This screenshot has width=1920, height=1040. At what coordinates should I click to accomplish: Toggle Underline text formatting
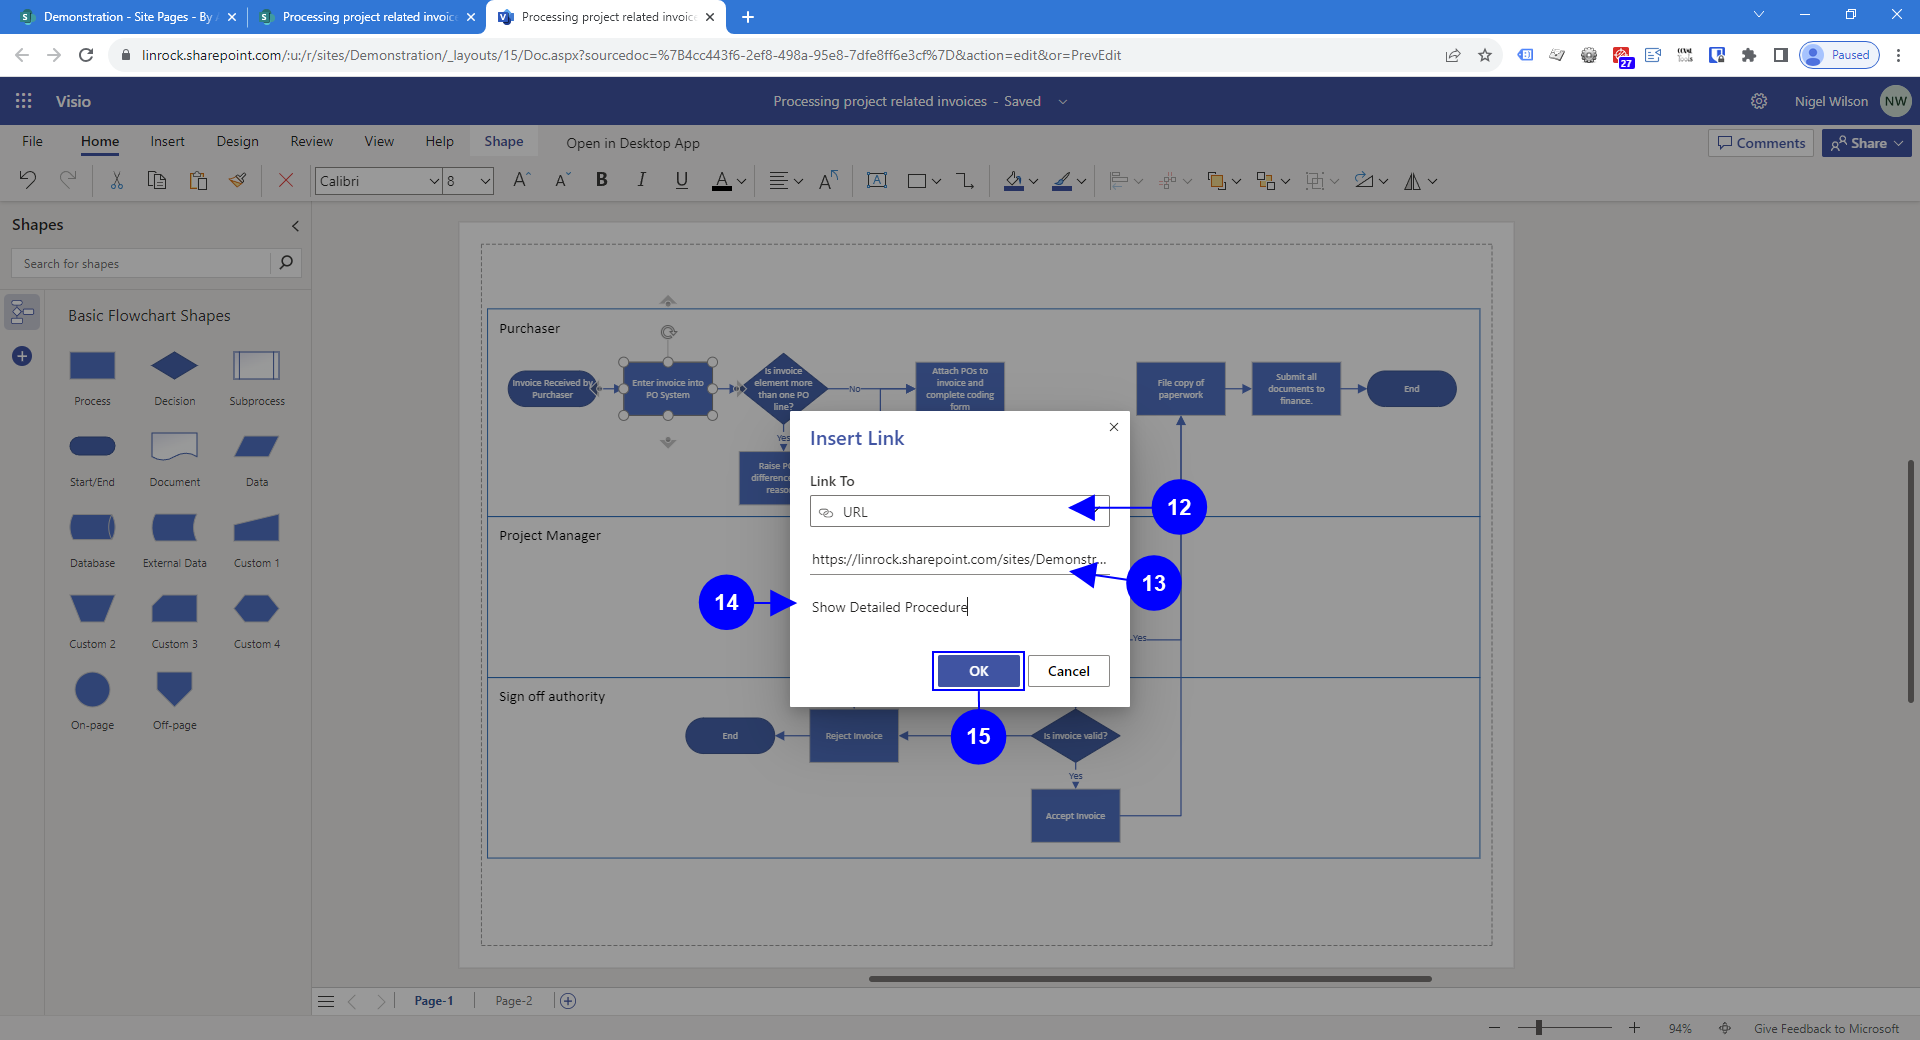coord(681,180)
